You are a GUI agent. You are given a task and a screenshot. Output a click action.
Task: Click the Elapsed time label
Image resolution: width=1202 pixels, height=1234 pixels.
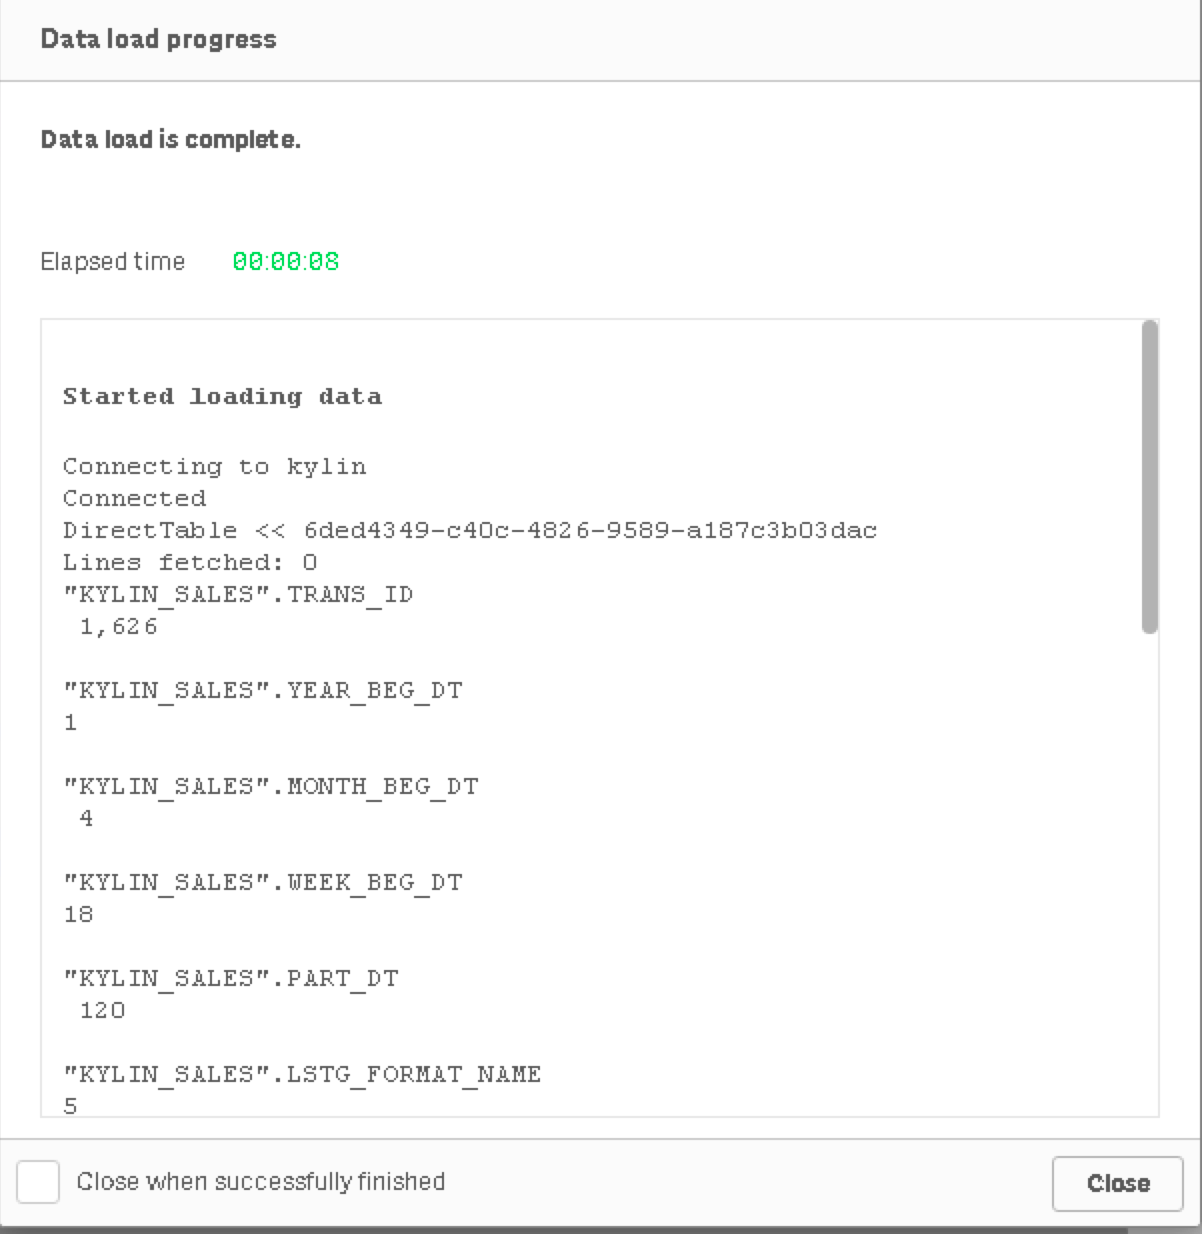[113, 262]
